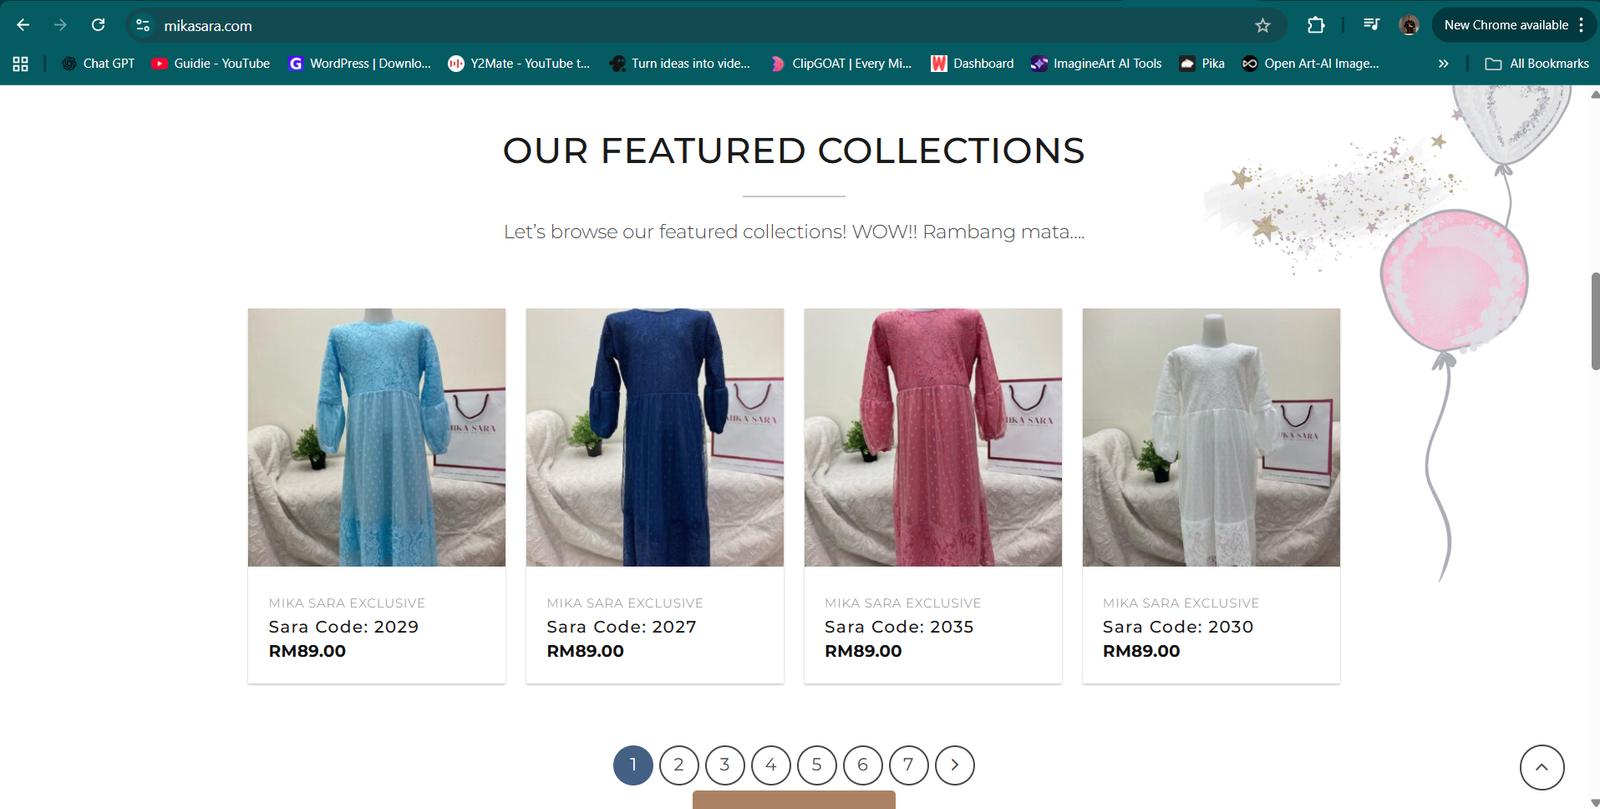Open the media controls icon
This screenshot has height=809, width=1600.
(1372, 25)
